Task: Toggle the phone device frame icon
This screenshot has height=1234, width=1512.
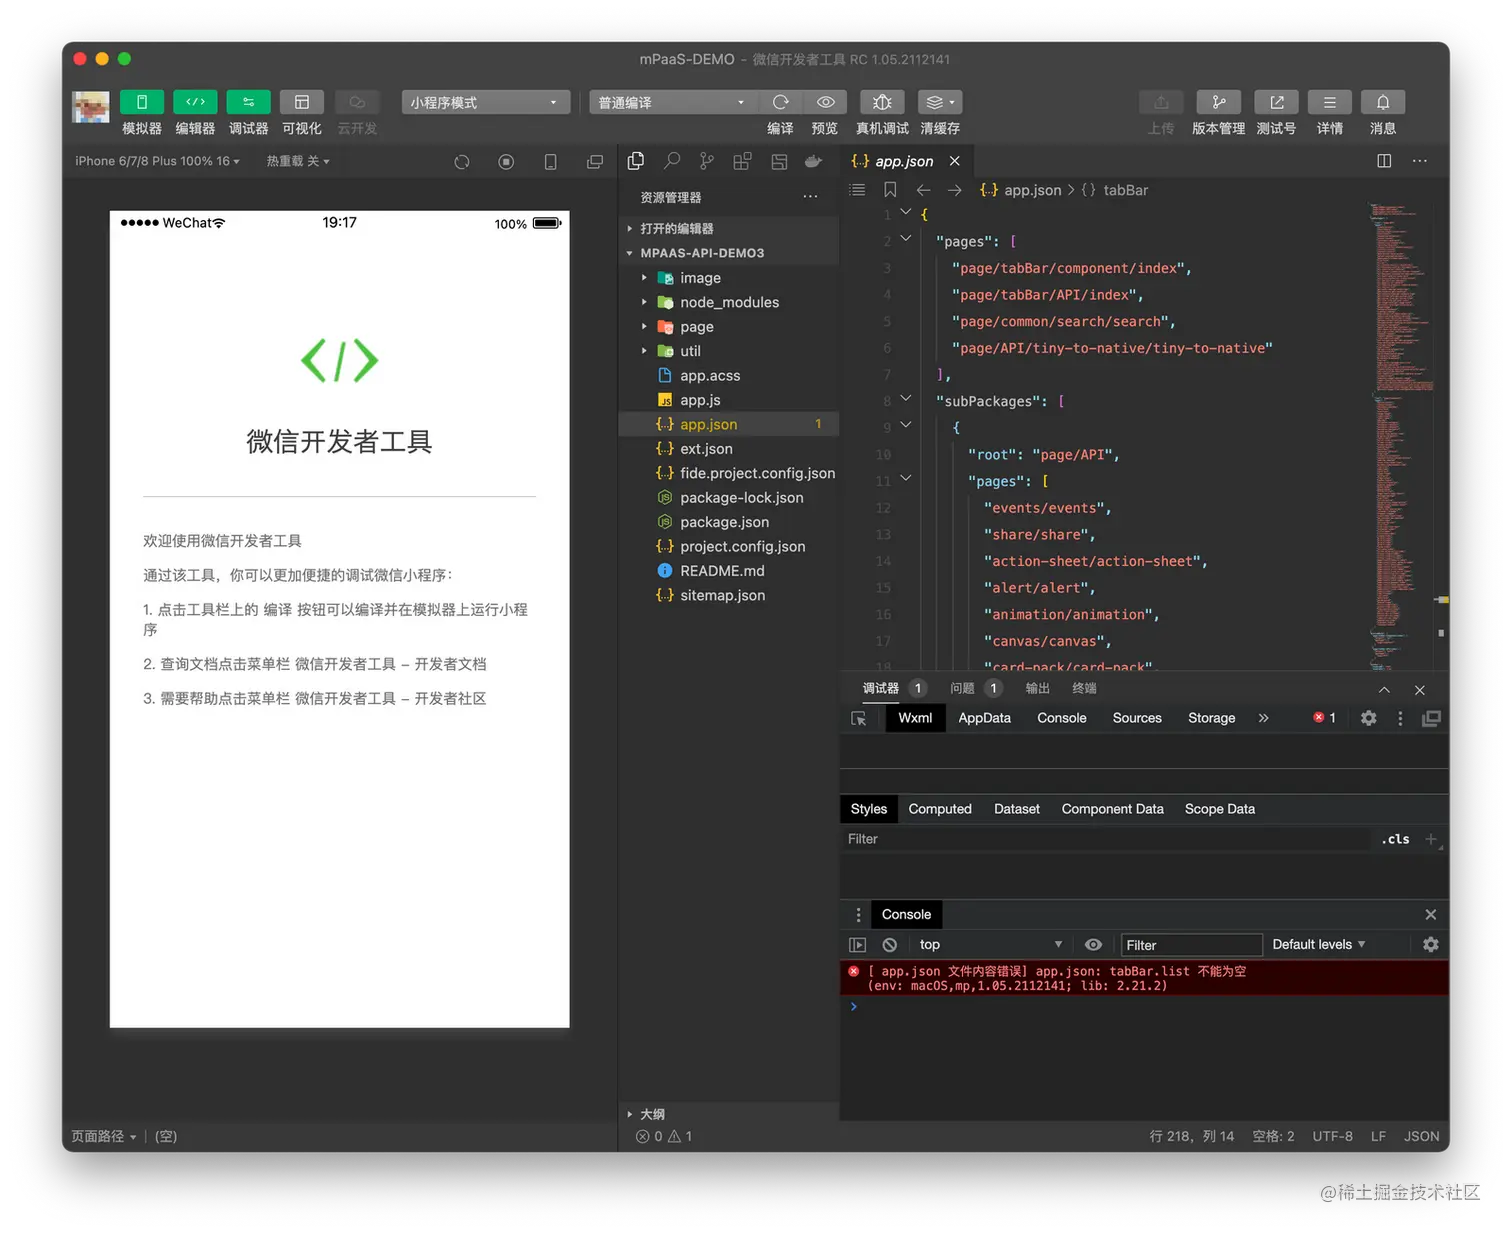Action: coord(550,161)
